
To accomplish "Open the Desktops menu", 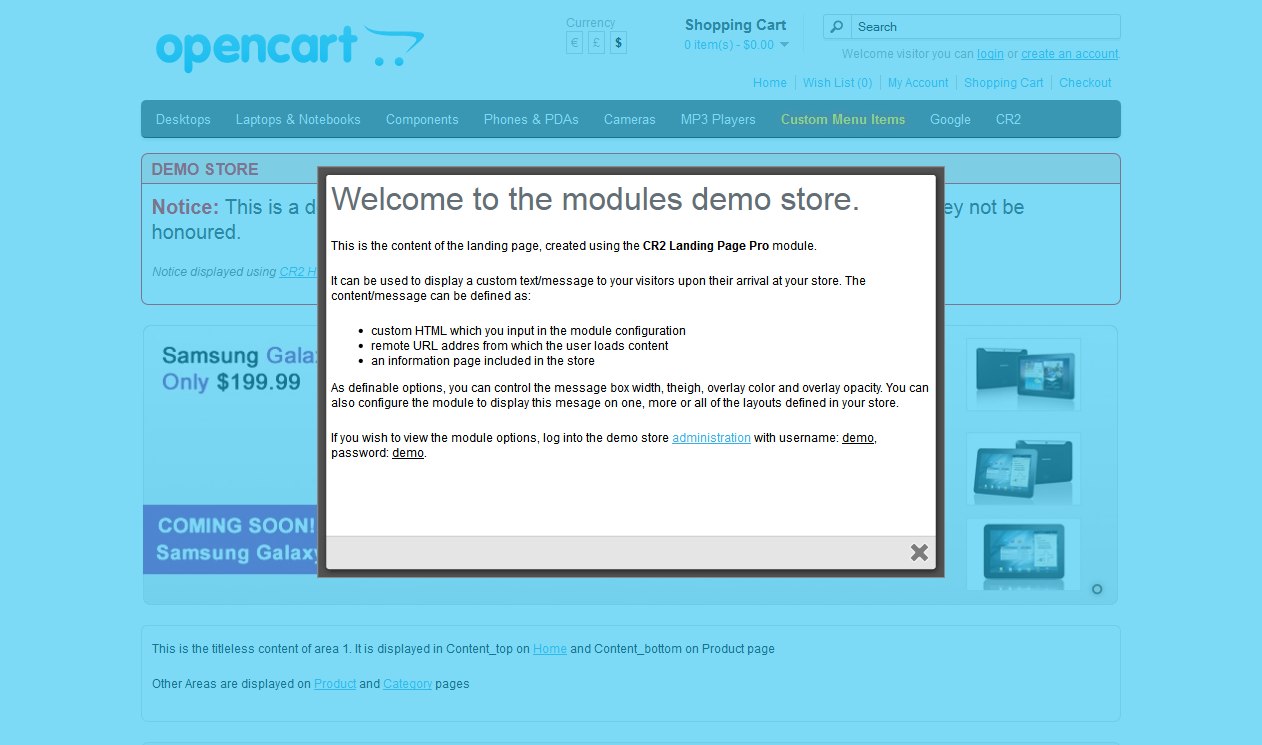I will 183,119.
